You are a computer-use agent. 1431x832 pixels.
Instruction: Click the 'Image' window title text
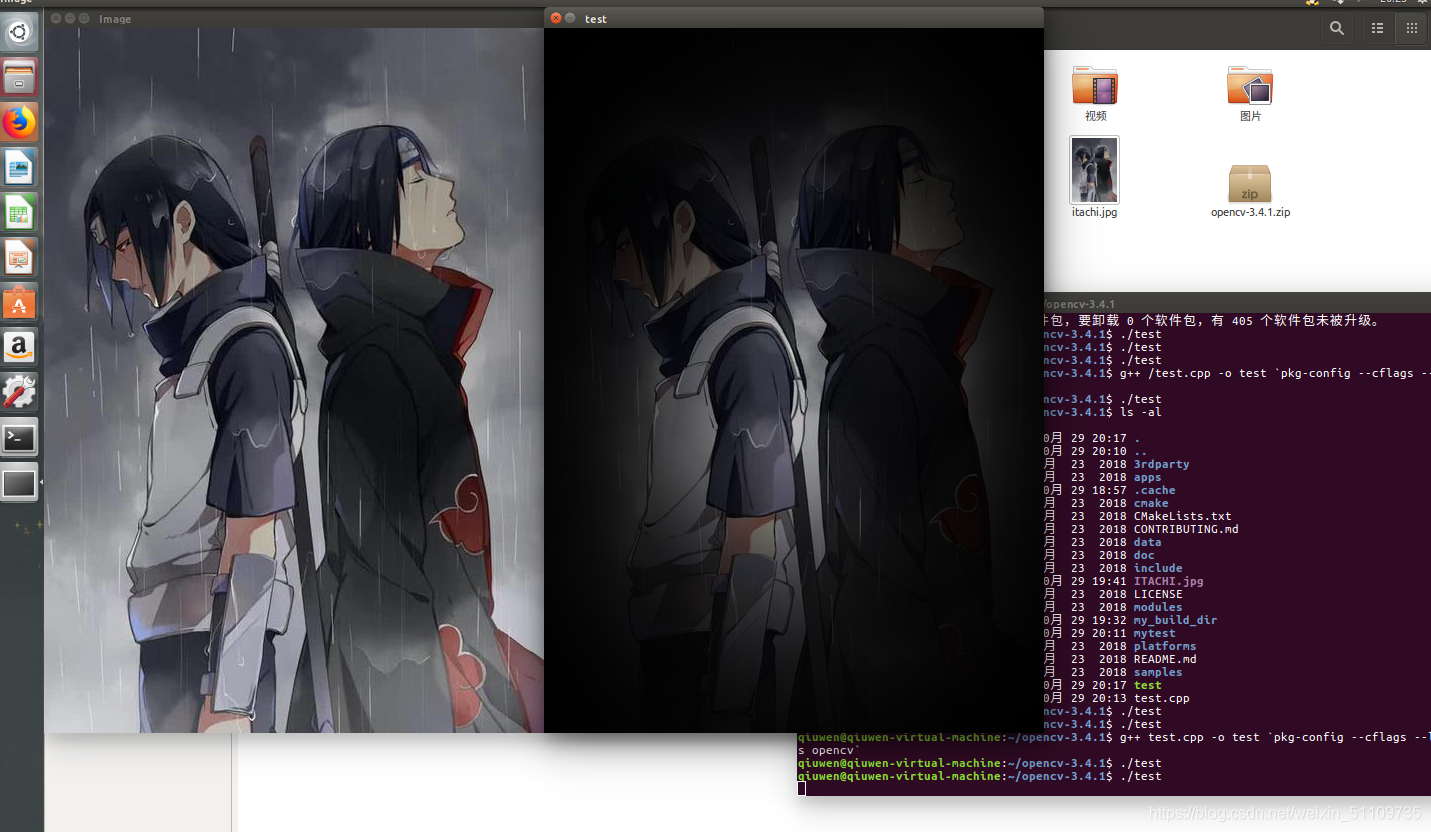pyautogui.click(x=115, y=19)
